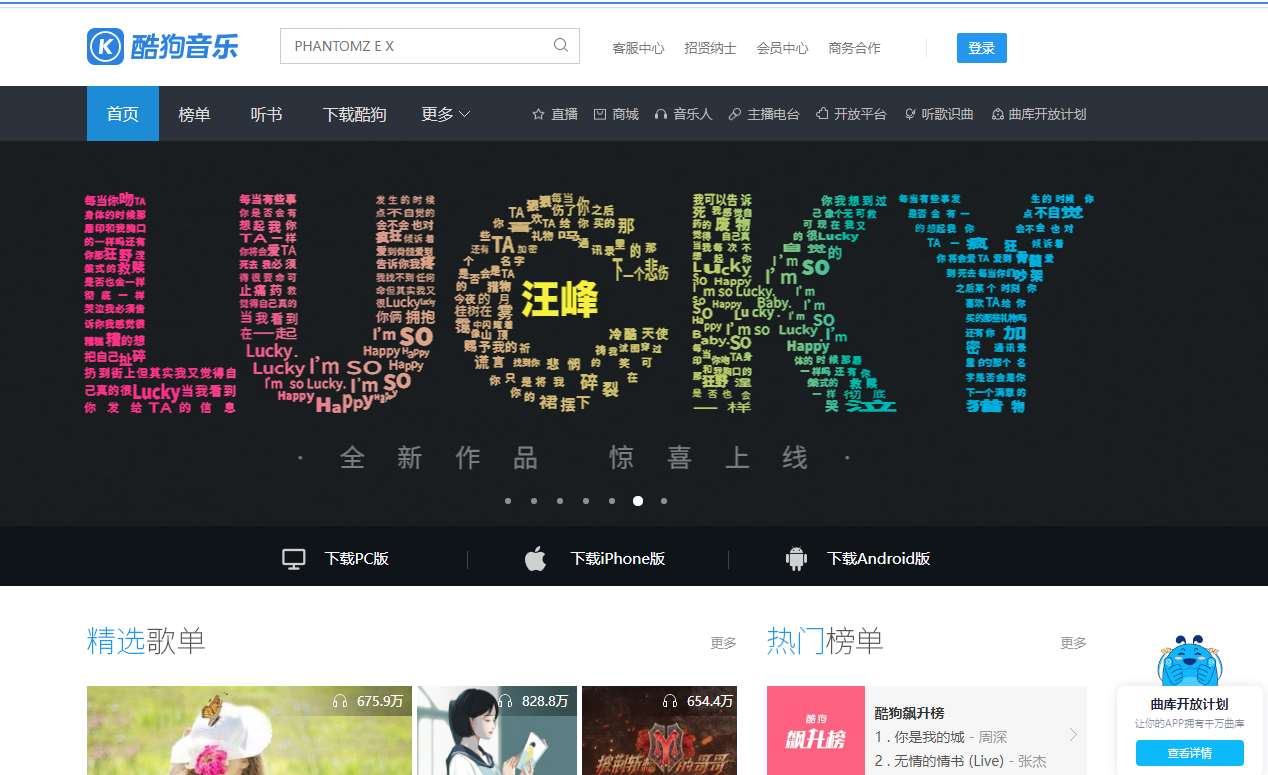This screenshot has height=775, width=1268.
Task: Click the Apple icon for iPhone download
Action: [x=536, y=559]
